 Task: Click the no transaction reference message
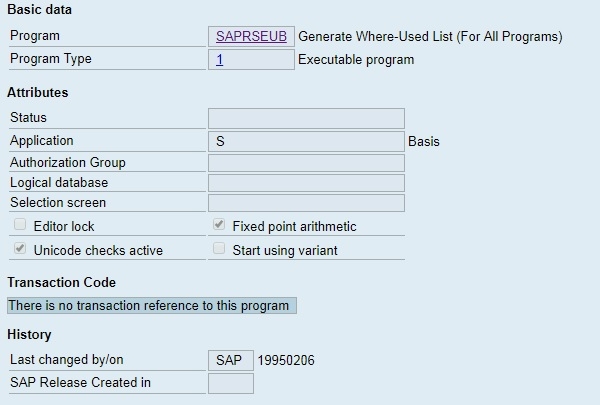coord(148,305)
